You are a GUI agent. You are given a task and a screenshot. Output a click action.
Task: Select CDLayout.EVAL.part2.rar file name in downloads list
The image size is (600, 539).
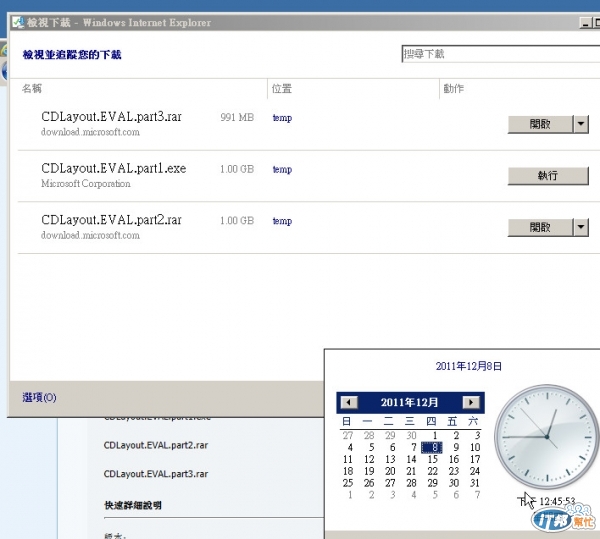(111, 220)
